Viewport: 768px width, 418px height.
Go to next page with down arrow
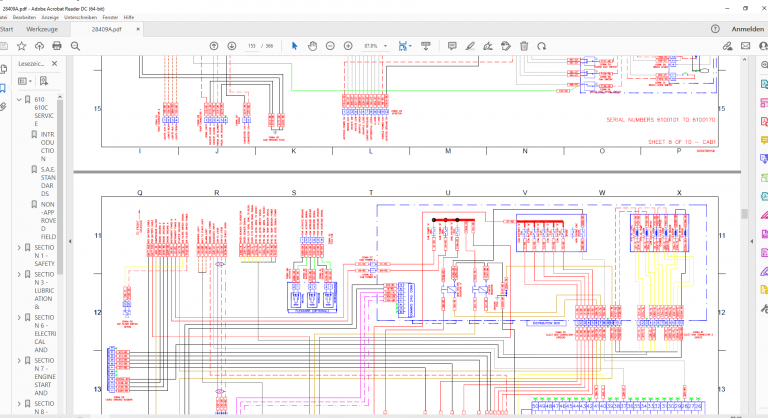point(232,46)
